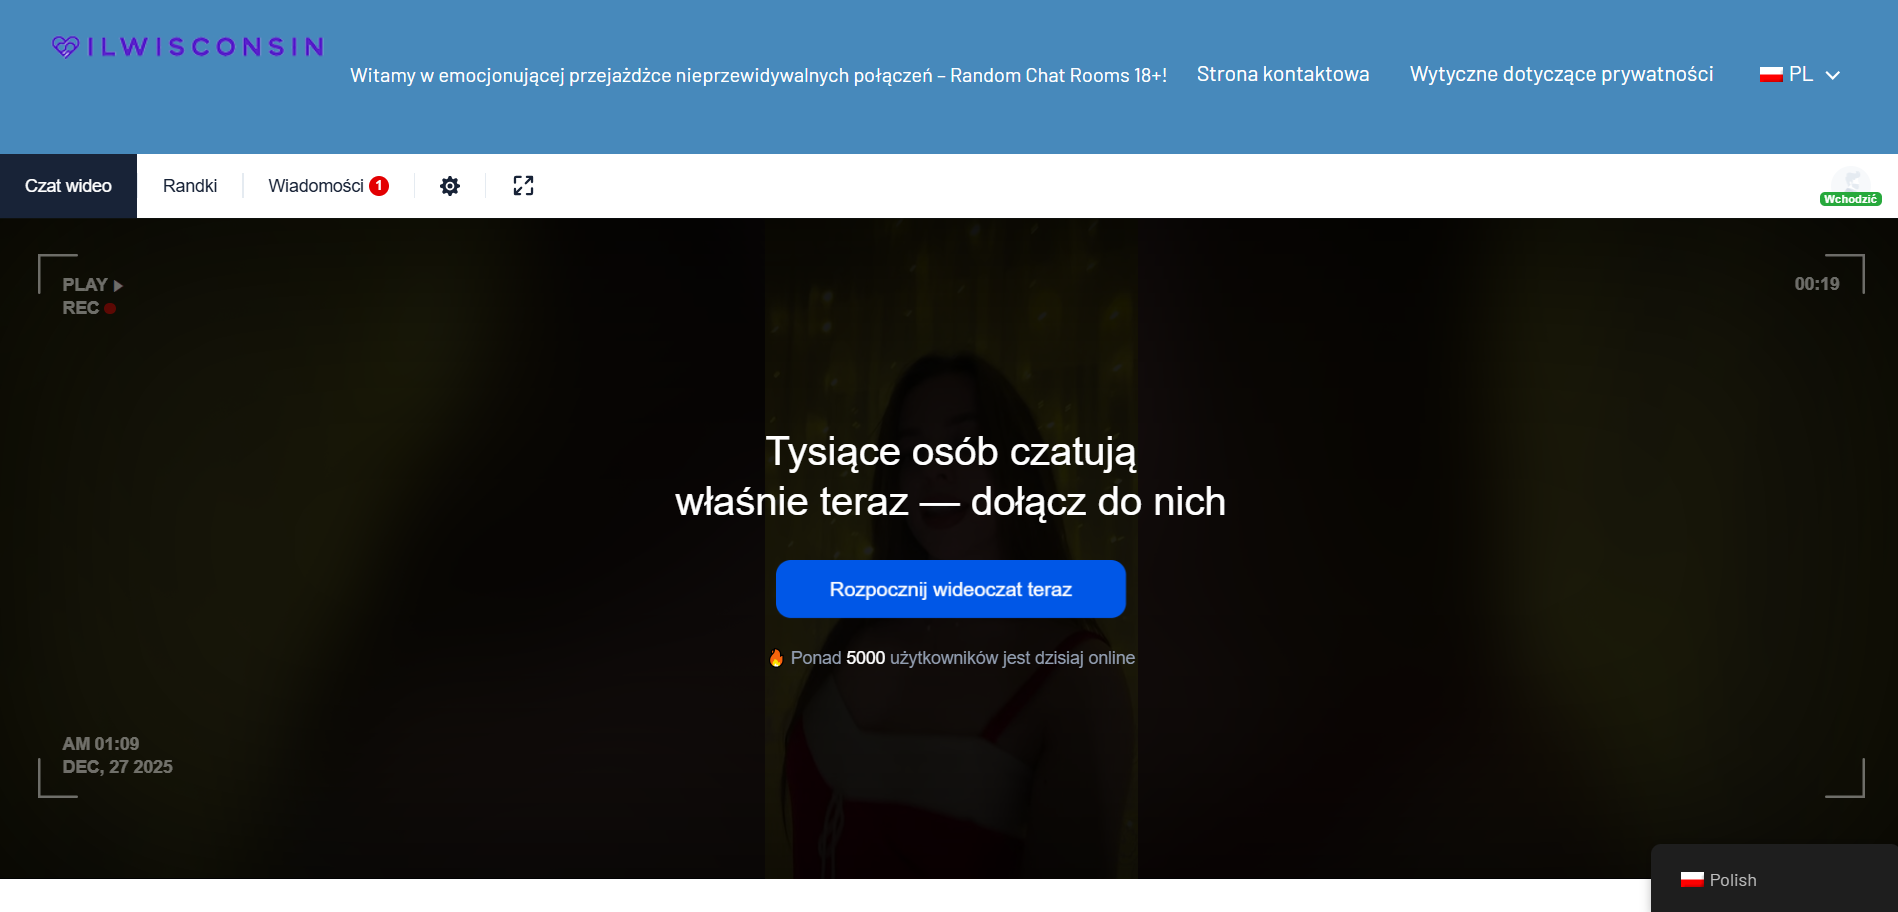This screenshot has height=912, width=1898.
Task: Click Rozpocznij wideoczat teraz button
Action: [x=951, y=589]
